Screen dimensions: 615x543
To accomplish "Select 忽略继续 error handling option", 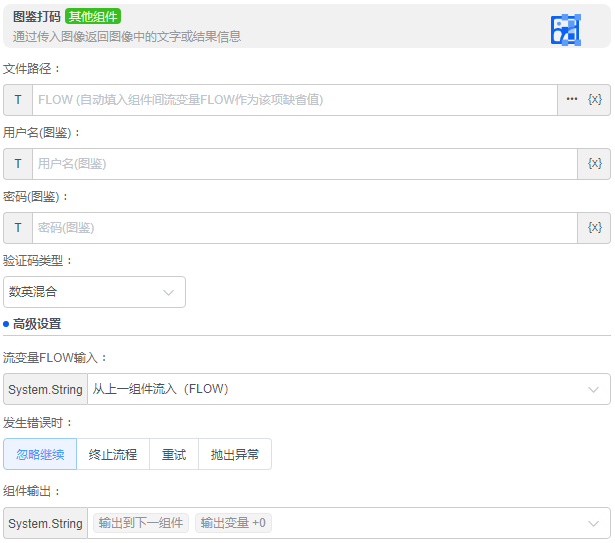I will click(x=40, y=454).
